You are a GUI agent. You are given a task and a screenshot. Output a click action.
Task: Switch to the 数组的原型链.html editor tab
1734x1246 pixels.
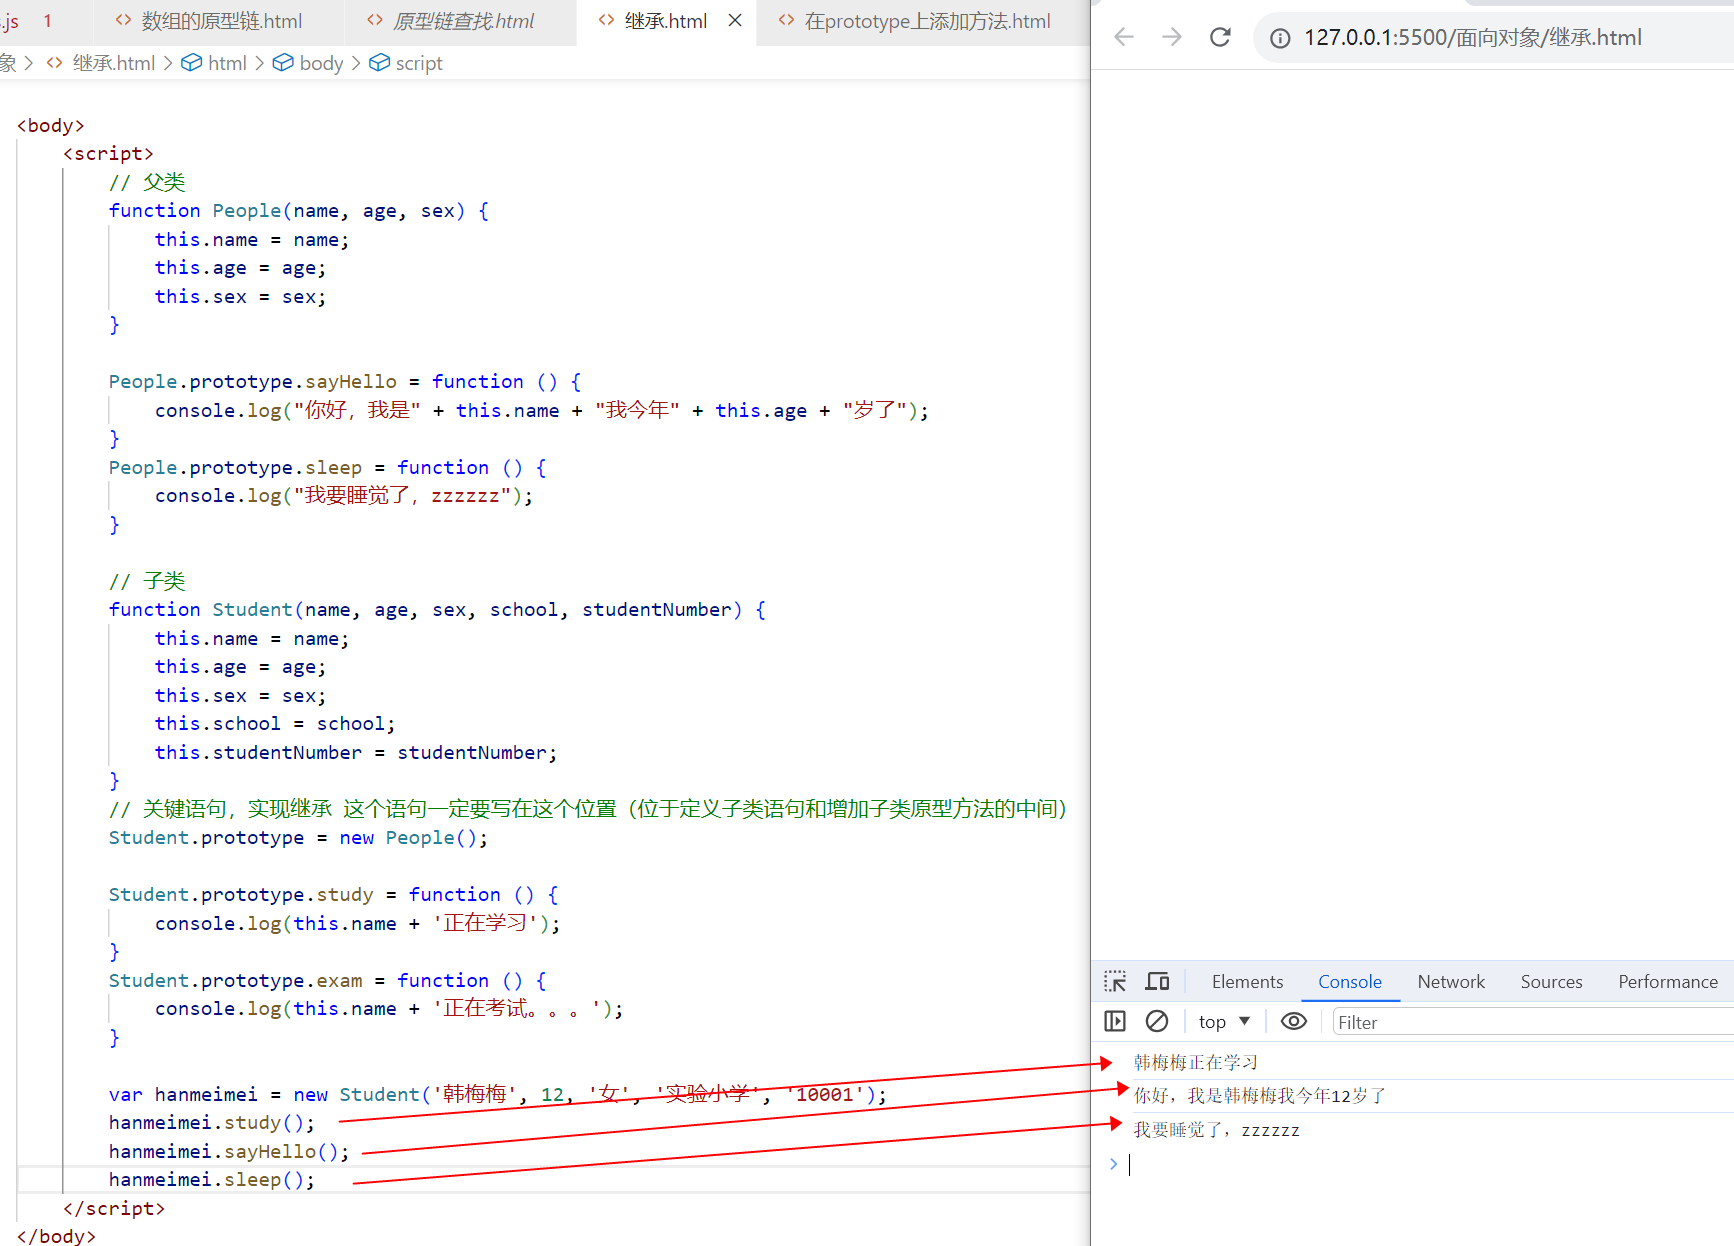click(x=208, y=21)
